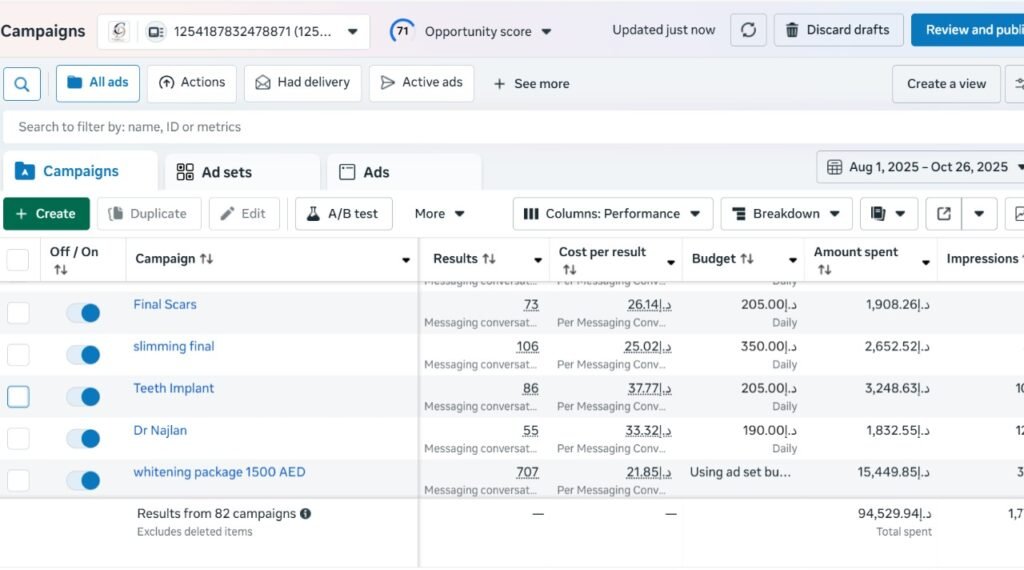Check the select-all header checkbox
The width and height of the screenshot is (1024, 570).
[x=18, y=260]
